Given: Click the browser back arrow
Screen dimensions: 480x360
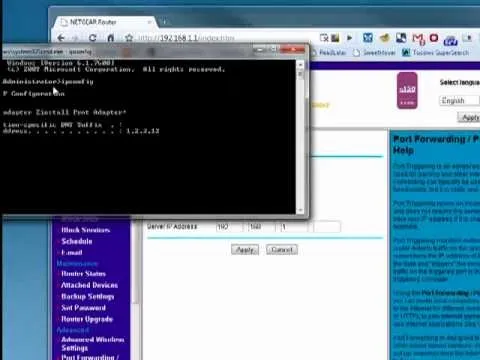Looking at the screenshot, I should [61, 38].
